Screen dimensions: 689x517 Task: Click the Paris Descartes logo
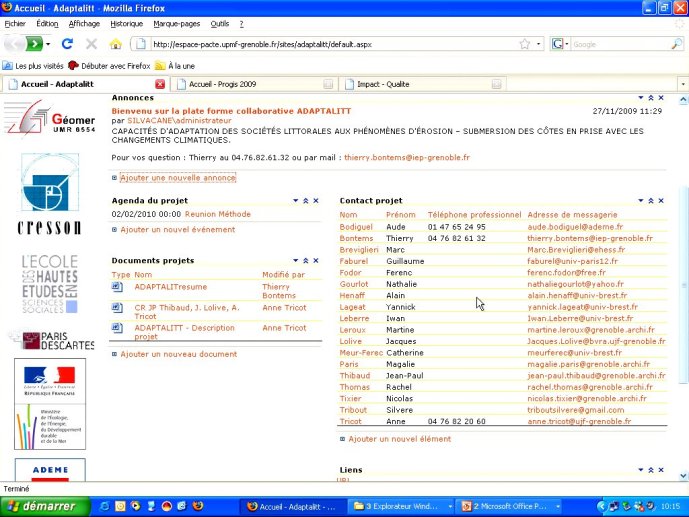pos(52,340)
